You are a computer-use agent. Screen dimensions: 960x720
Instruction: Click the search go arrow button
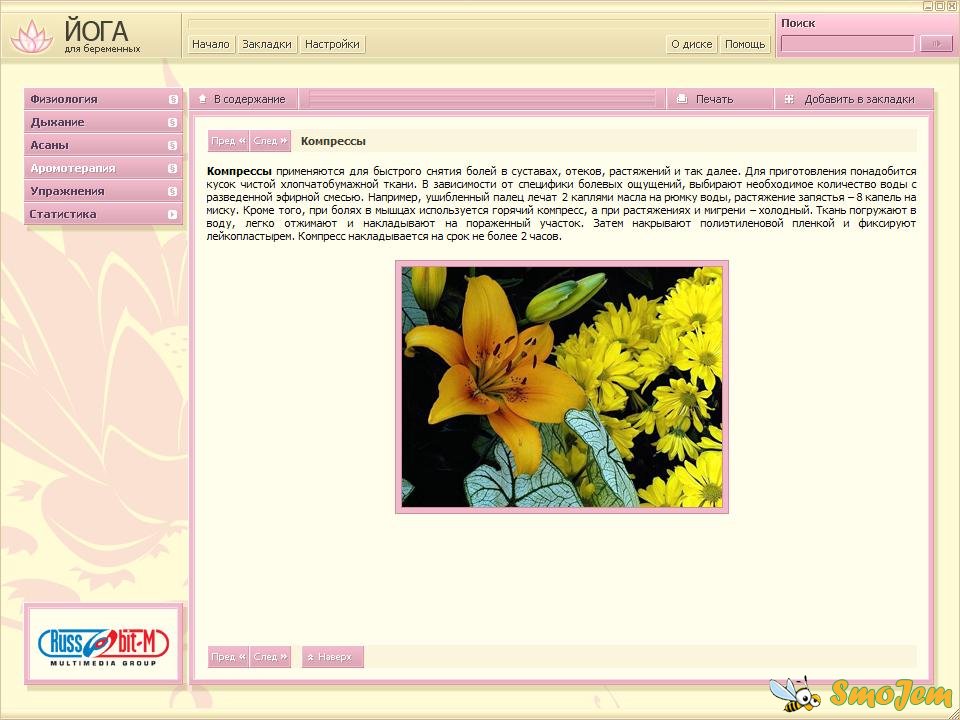pyautogui.click(x=936, y=44)
